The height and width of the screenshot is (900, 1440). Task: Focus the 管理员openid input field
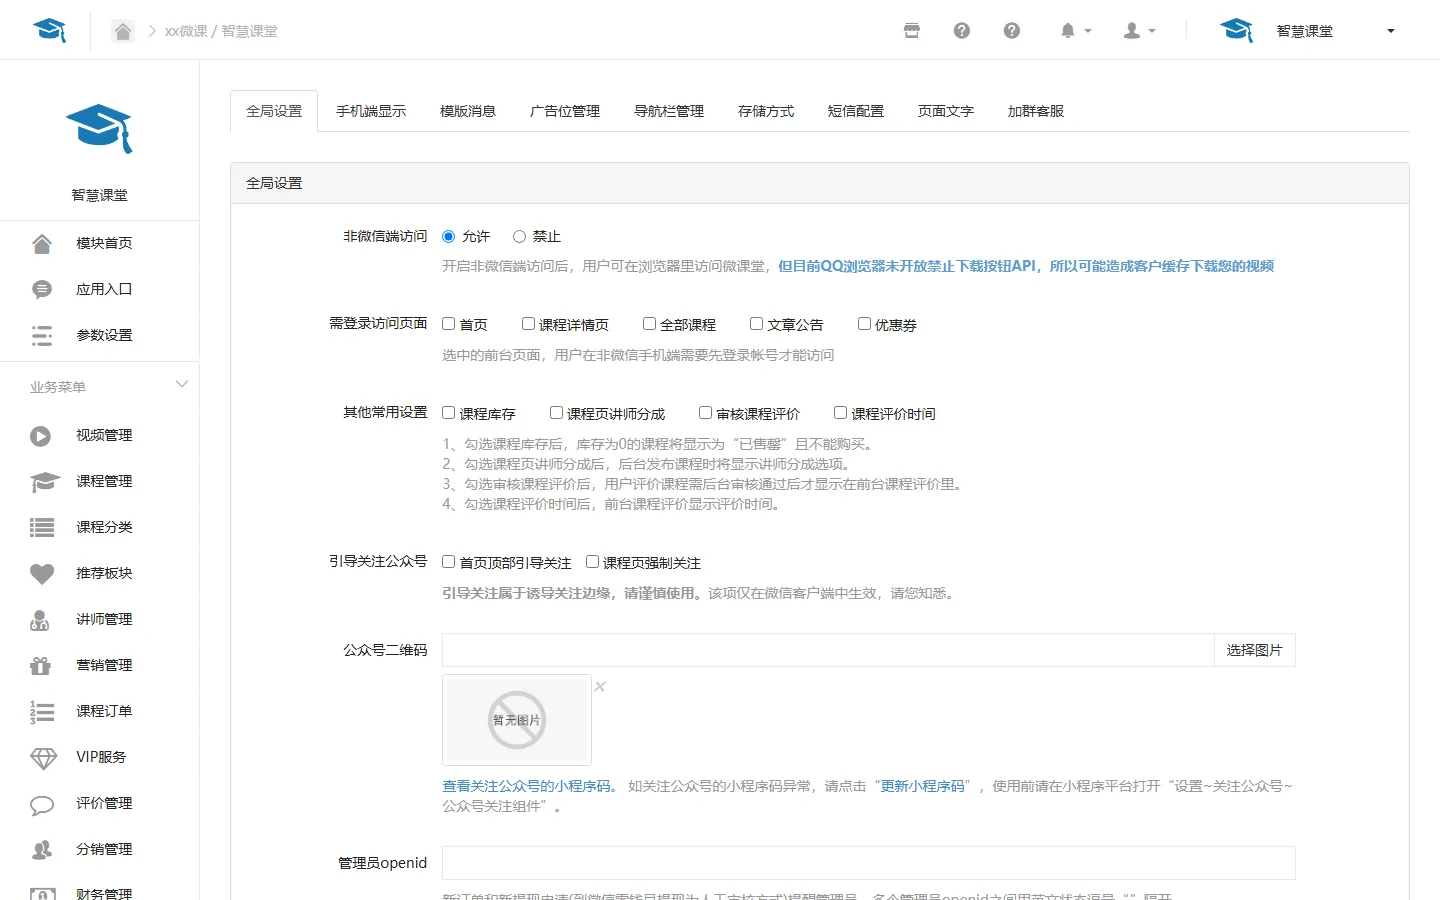click(x=869, y=863)
